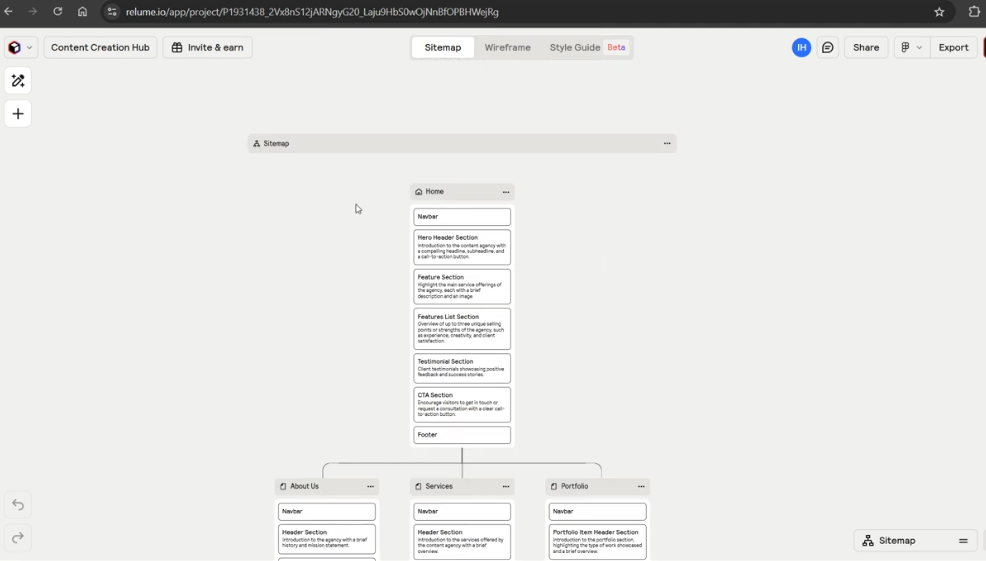
Task: Select the About Us Header Section block
Action: click(327, 540)
